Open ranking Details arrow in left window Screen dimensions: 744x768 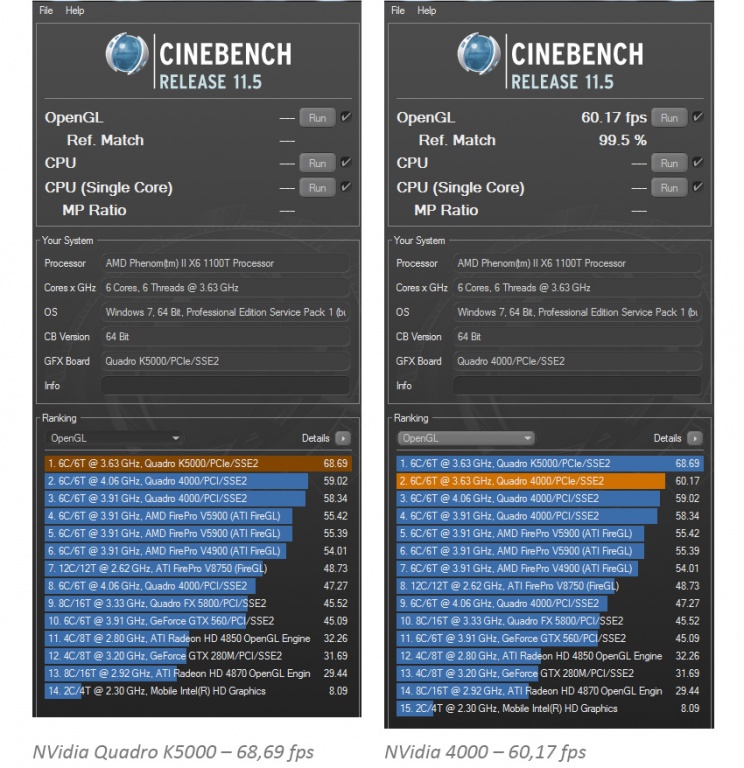[343, 438]
